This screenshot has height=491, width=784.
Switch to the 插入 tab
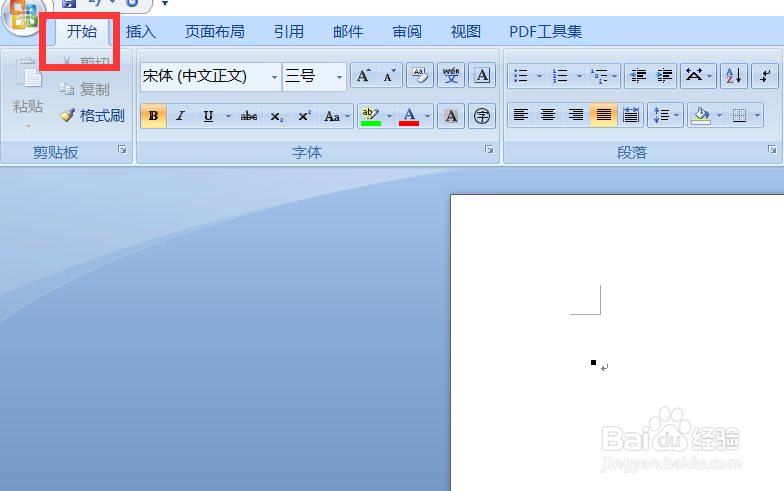(x=141, y=32)
